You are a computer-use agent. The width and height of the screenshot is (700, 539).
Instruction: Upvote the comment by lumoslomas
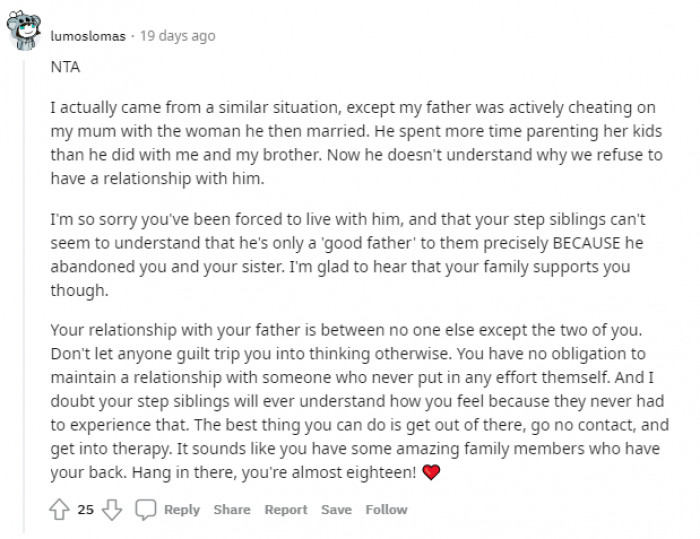pos(59,509)
